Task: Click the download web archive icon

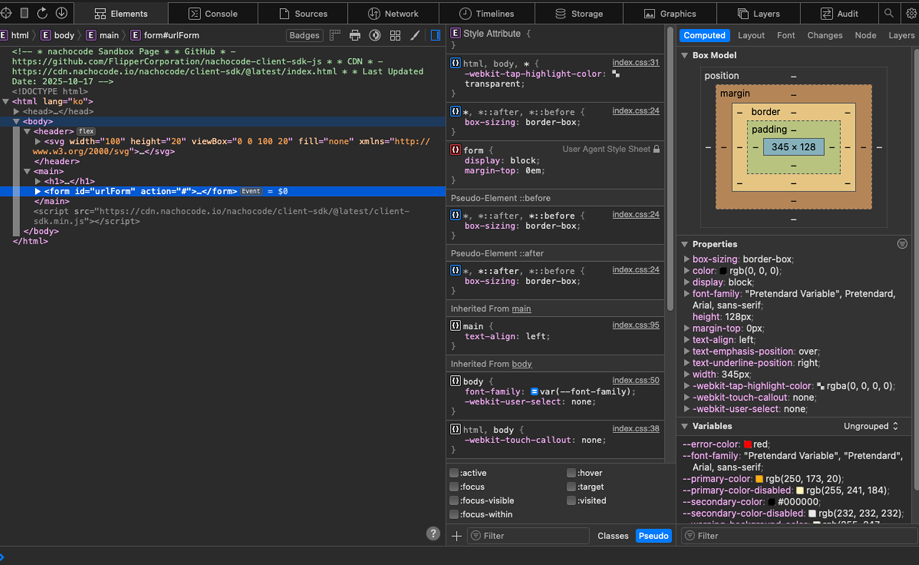Action: point(61,14)
